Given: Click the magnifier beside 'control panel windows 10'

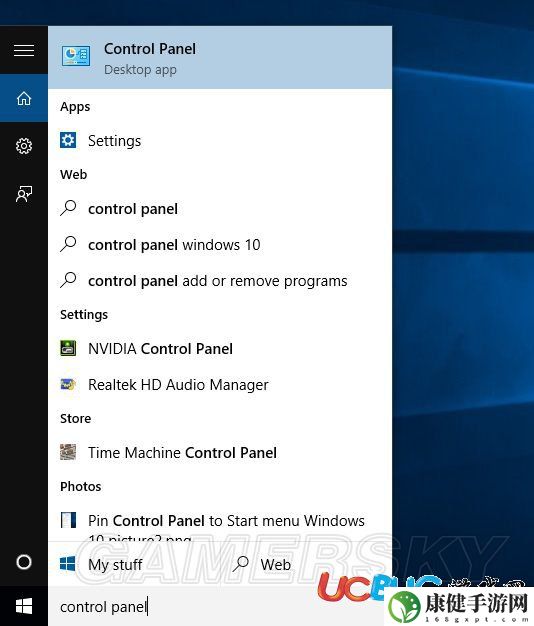Looking at the screenshot, I should (x=68, y=244).
